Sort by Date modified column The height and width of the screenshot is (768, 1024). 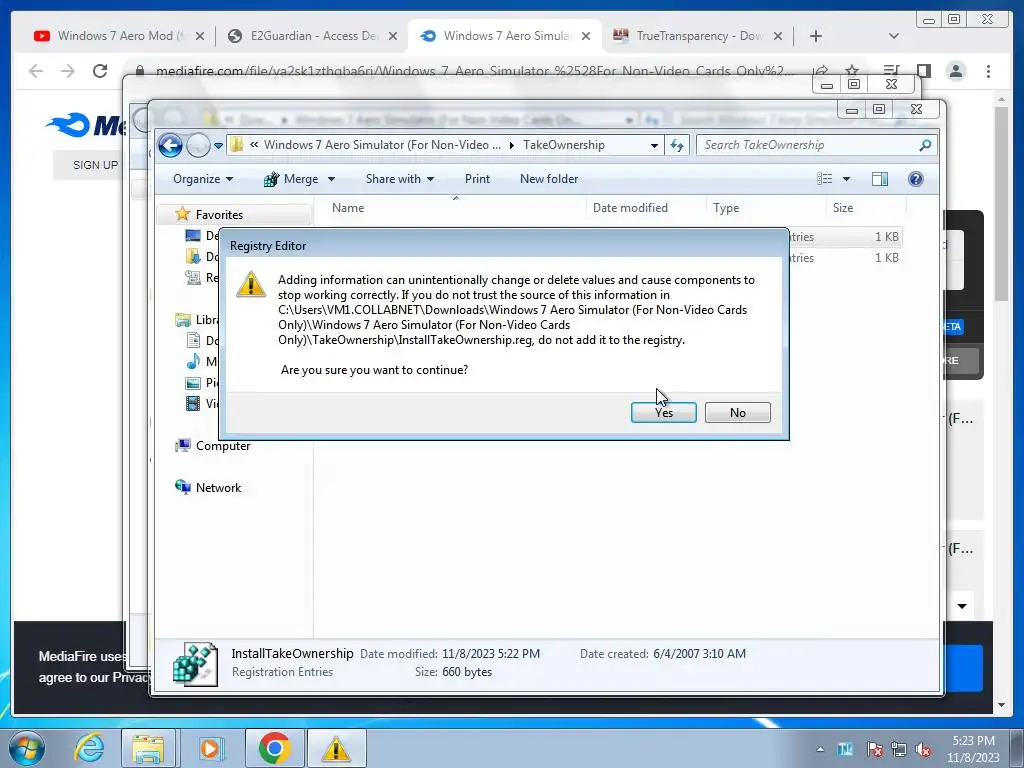(630, 208)
